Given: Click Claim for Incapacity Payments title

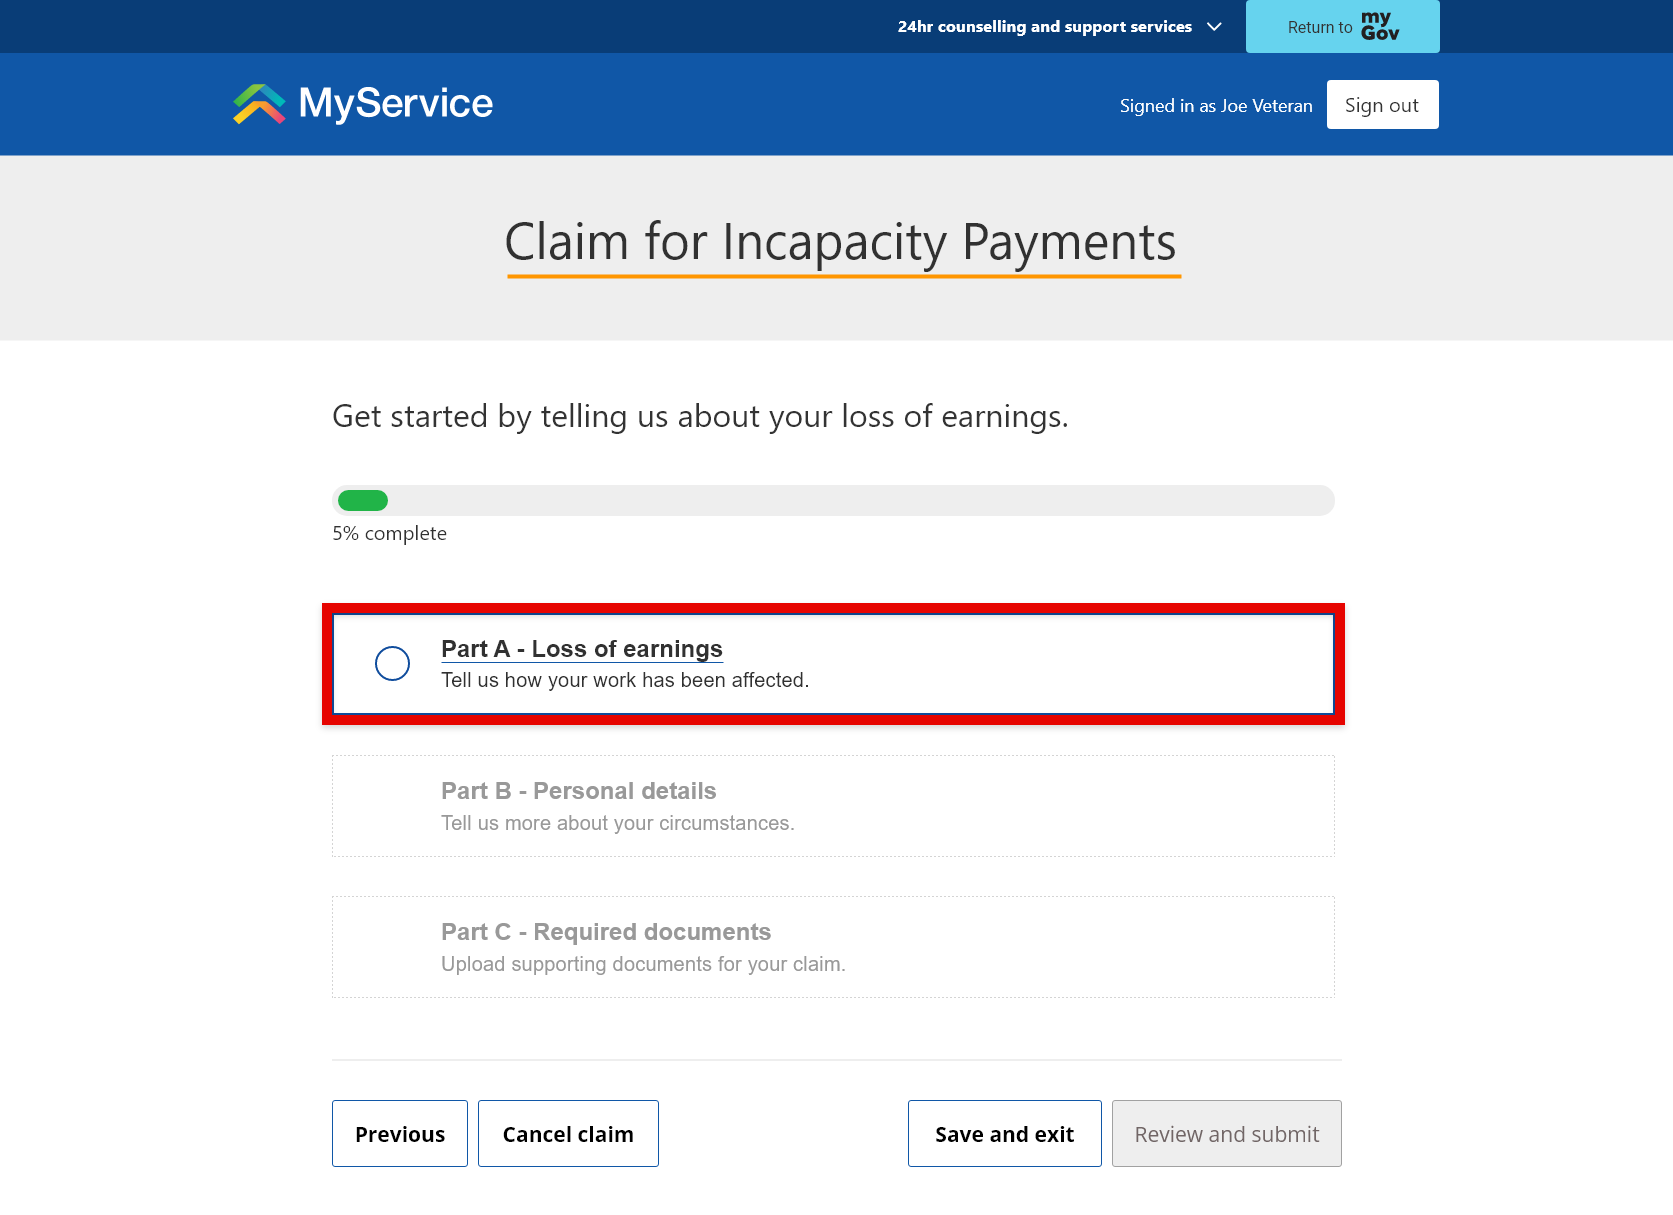Looking at the screenshot, I should (841, 243).
